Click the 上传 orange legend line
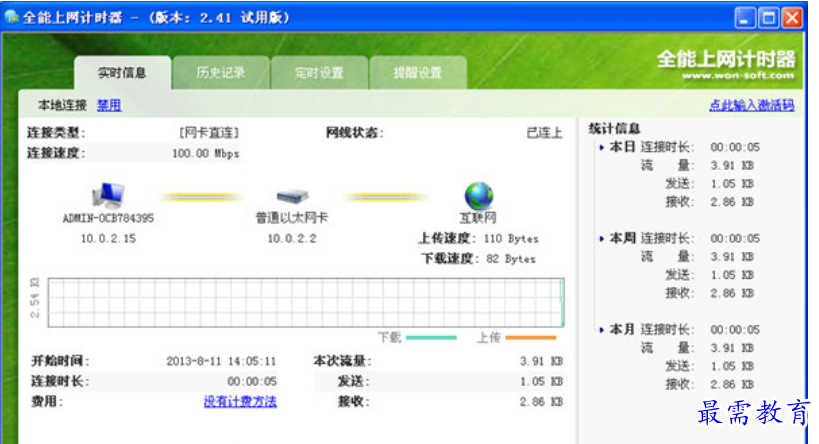Image resolution: width=819 pixels, height=444 pixels. 531,338
